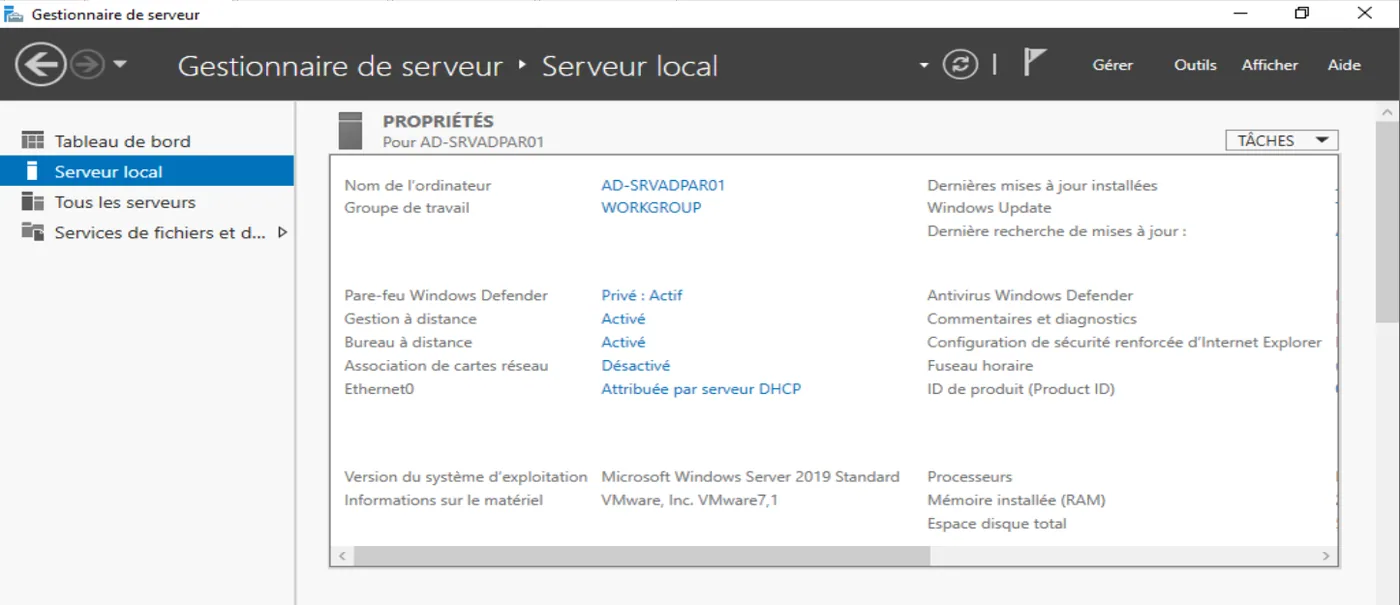Open the navigation history dropdown arrow

tap(120, 65)
